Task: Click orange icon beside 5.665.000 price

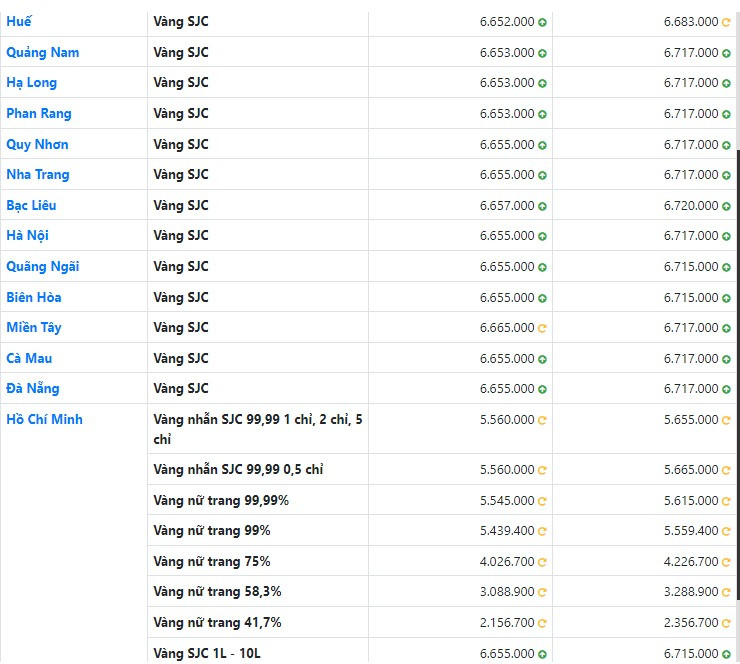Action: [726, 471]
